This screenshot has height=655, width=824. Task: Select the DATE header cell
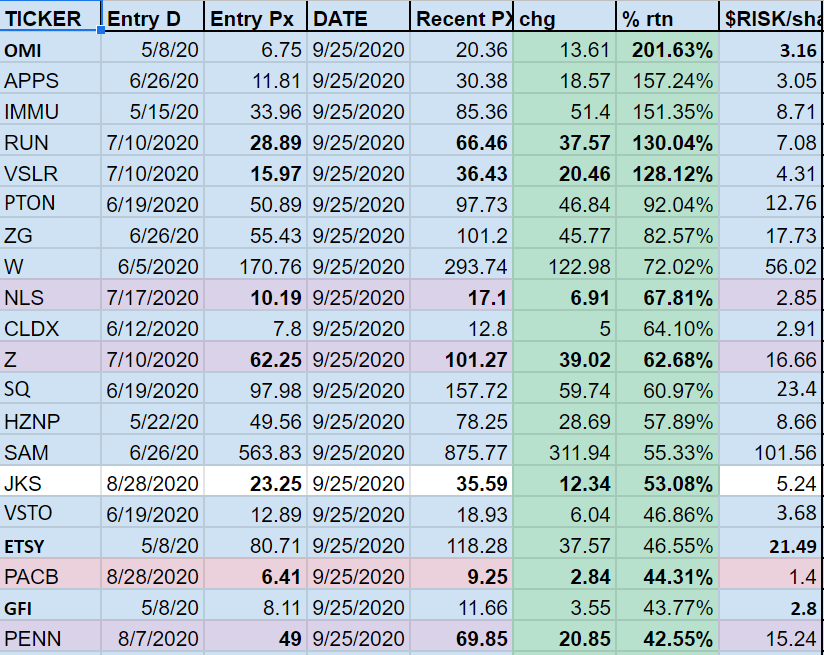click(x=358, y=16)
